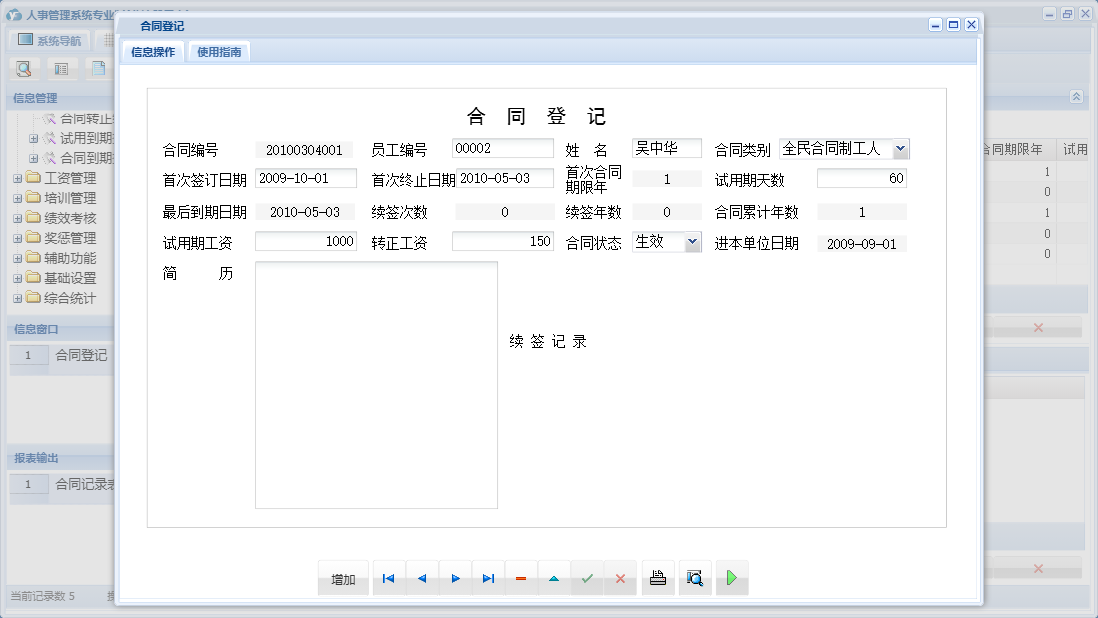
Task: Click the green run arrow icon
Action: click(x=731, y=578)
